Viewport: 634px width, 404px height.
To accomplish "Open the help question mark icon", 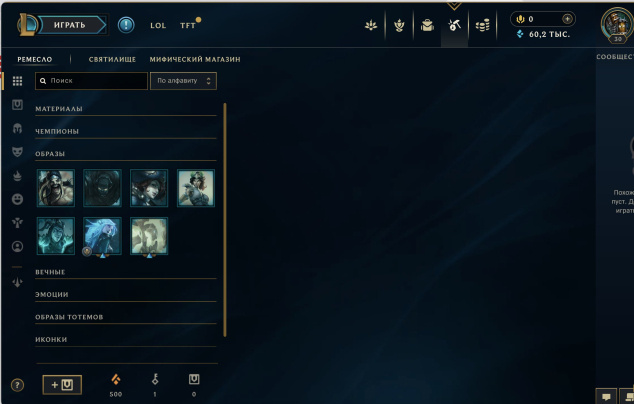I will (17, 385).
